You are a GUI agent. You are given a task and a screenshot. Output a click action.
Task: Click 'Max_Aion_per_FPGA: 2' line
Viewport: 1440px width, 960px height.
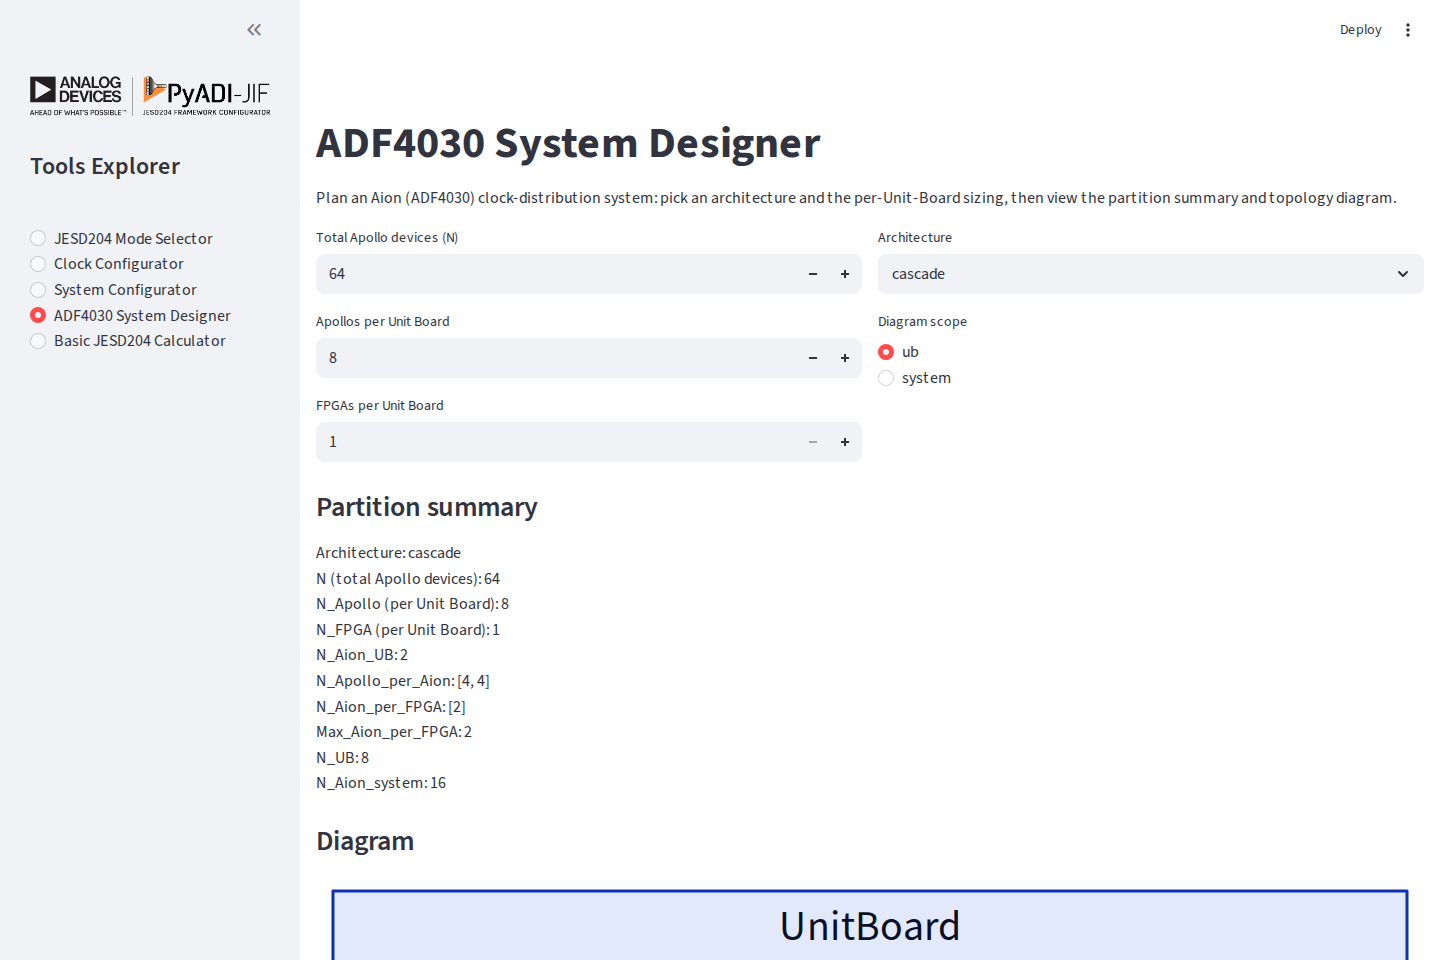(x=394, y=732)
